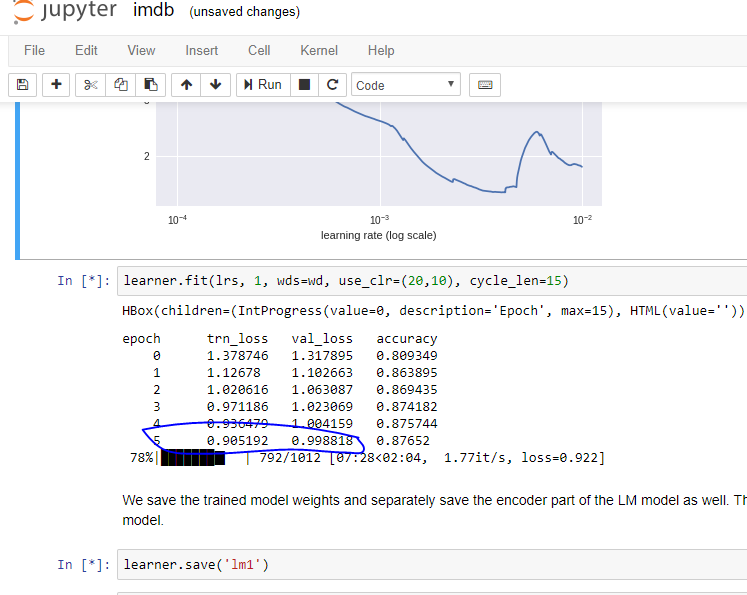
Task: Rename notebook by clicking imdb title
Action: [x=154, y=13]
